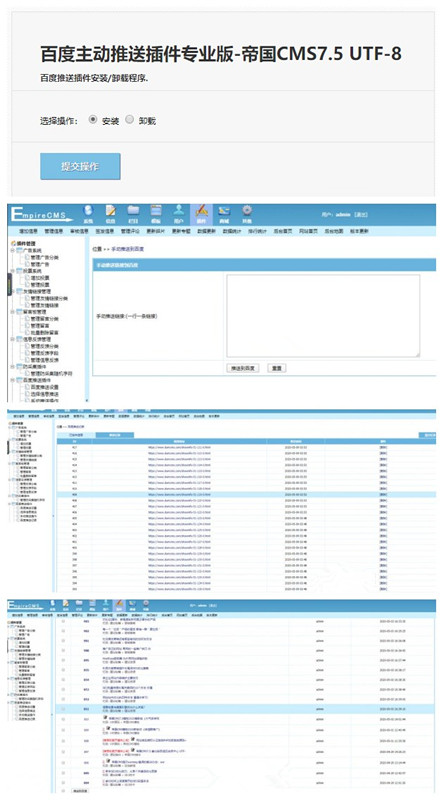The height and width of the screenshot is (800, 443).
Task: Collapse 信息反馈管理 tree node on 手动推送 page
Action: click(x=13, y=339)
